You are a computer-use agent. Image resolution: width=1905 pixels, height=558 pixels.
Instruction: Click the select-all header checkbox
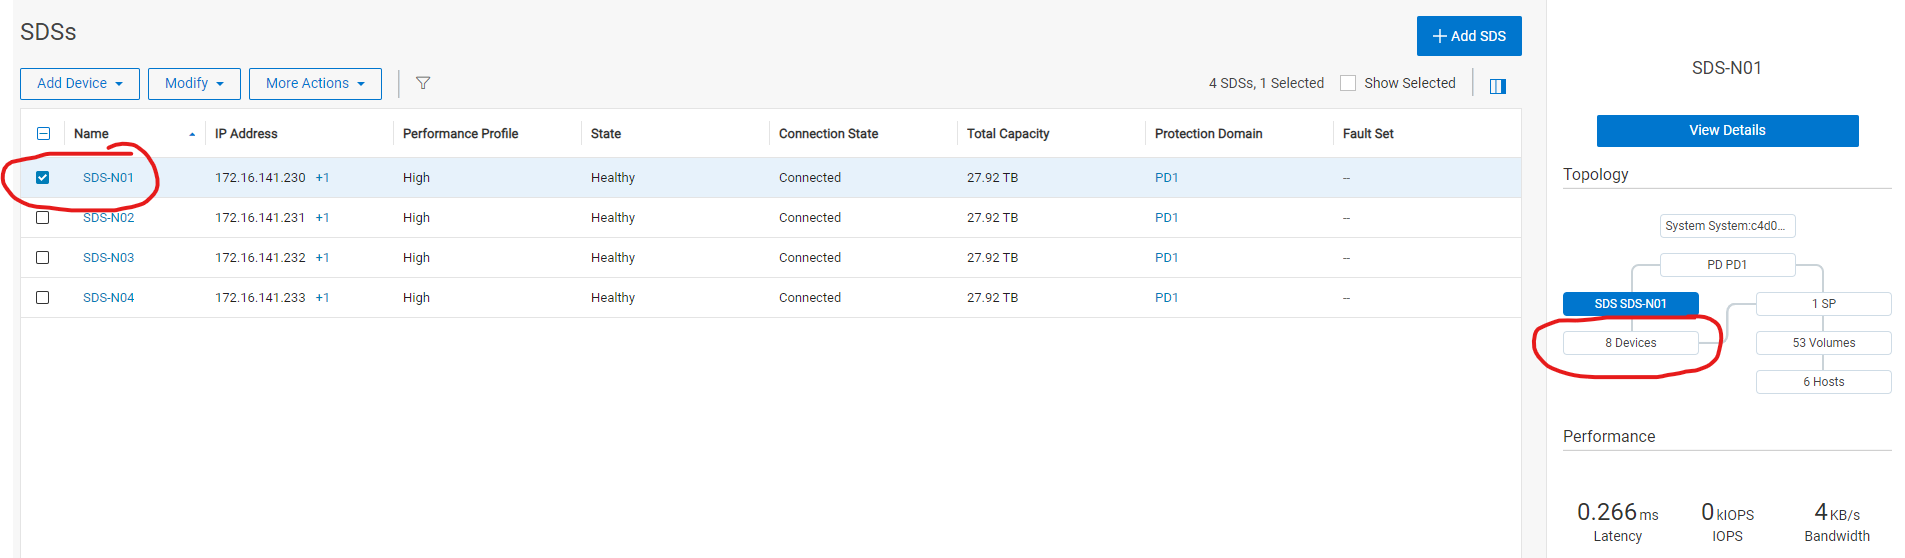click(x=43, y=134)
